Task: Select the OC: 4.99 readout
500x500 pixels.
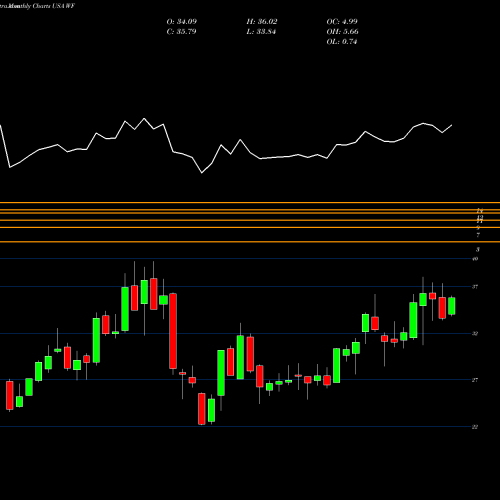Action: [342, 22]
